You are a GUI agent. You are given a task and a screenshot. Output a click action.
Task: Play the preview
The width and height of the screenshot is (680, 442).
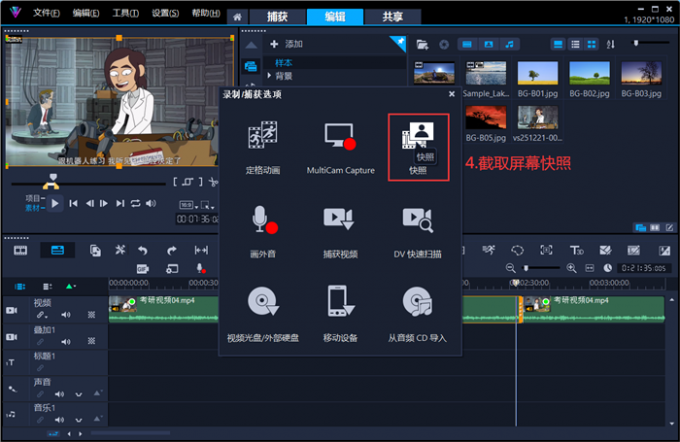pyautogui.click(x=55, y=203)
